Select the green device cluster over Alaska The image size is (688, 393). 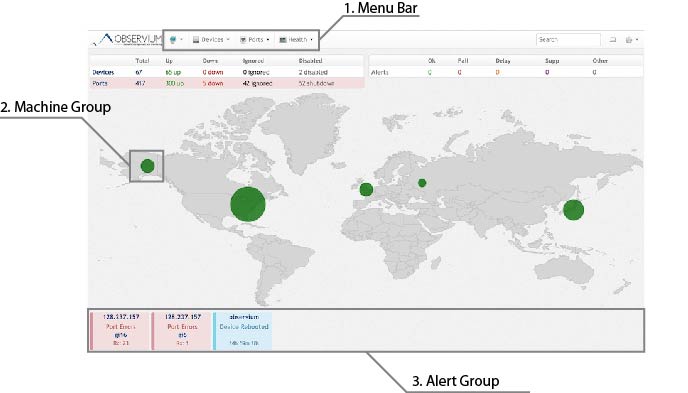(x=147, y=166)
